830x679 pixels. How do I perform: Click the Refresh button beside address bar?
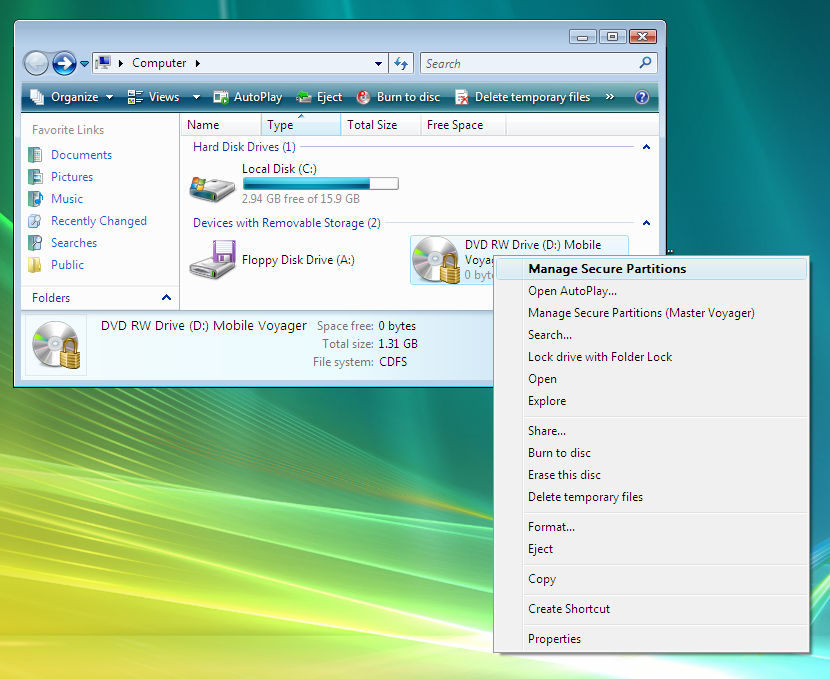(401, 64)
